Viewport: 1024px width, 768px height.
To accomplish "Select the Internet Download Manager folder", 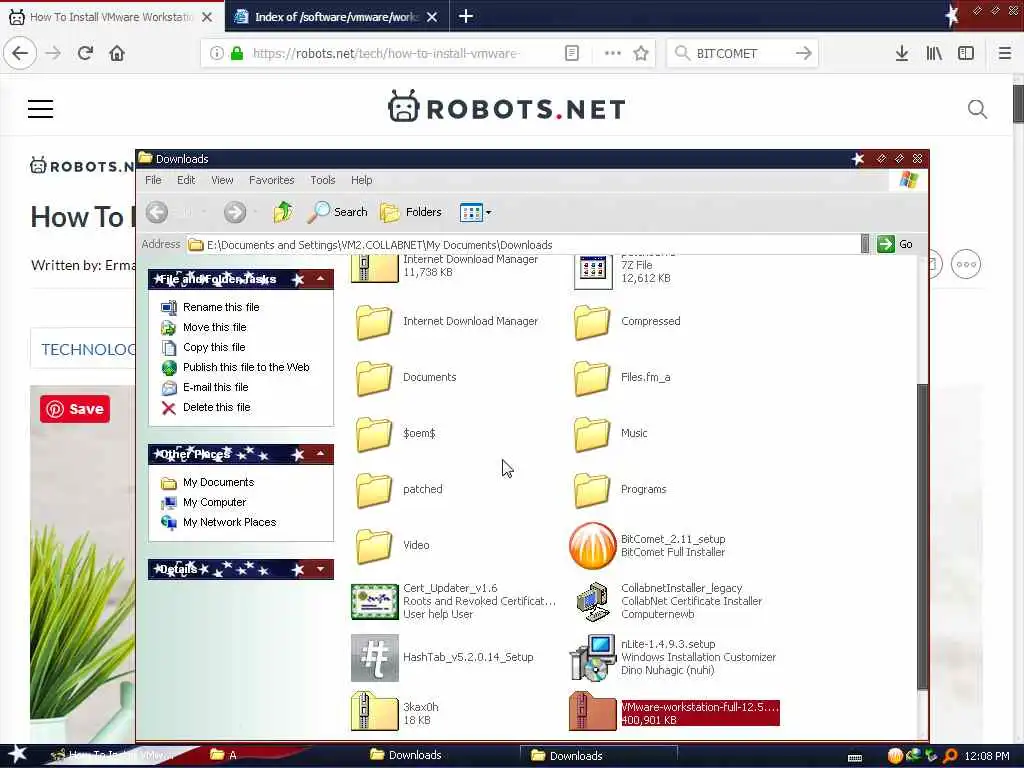I will tap(447, 322).
